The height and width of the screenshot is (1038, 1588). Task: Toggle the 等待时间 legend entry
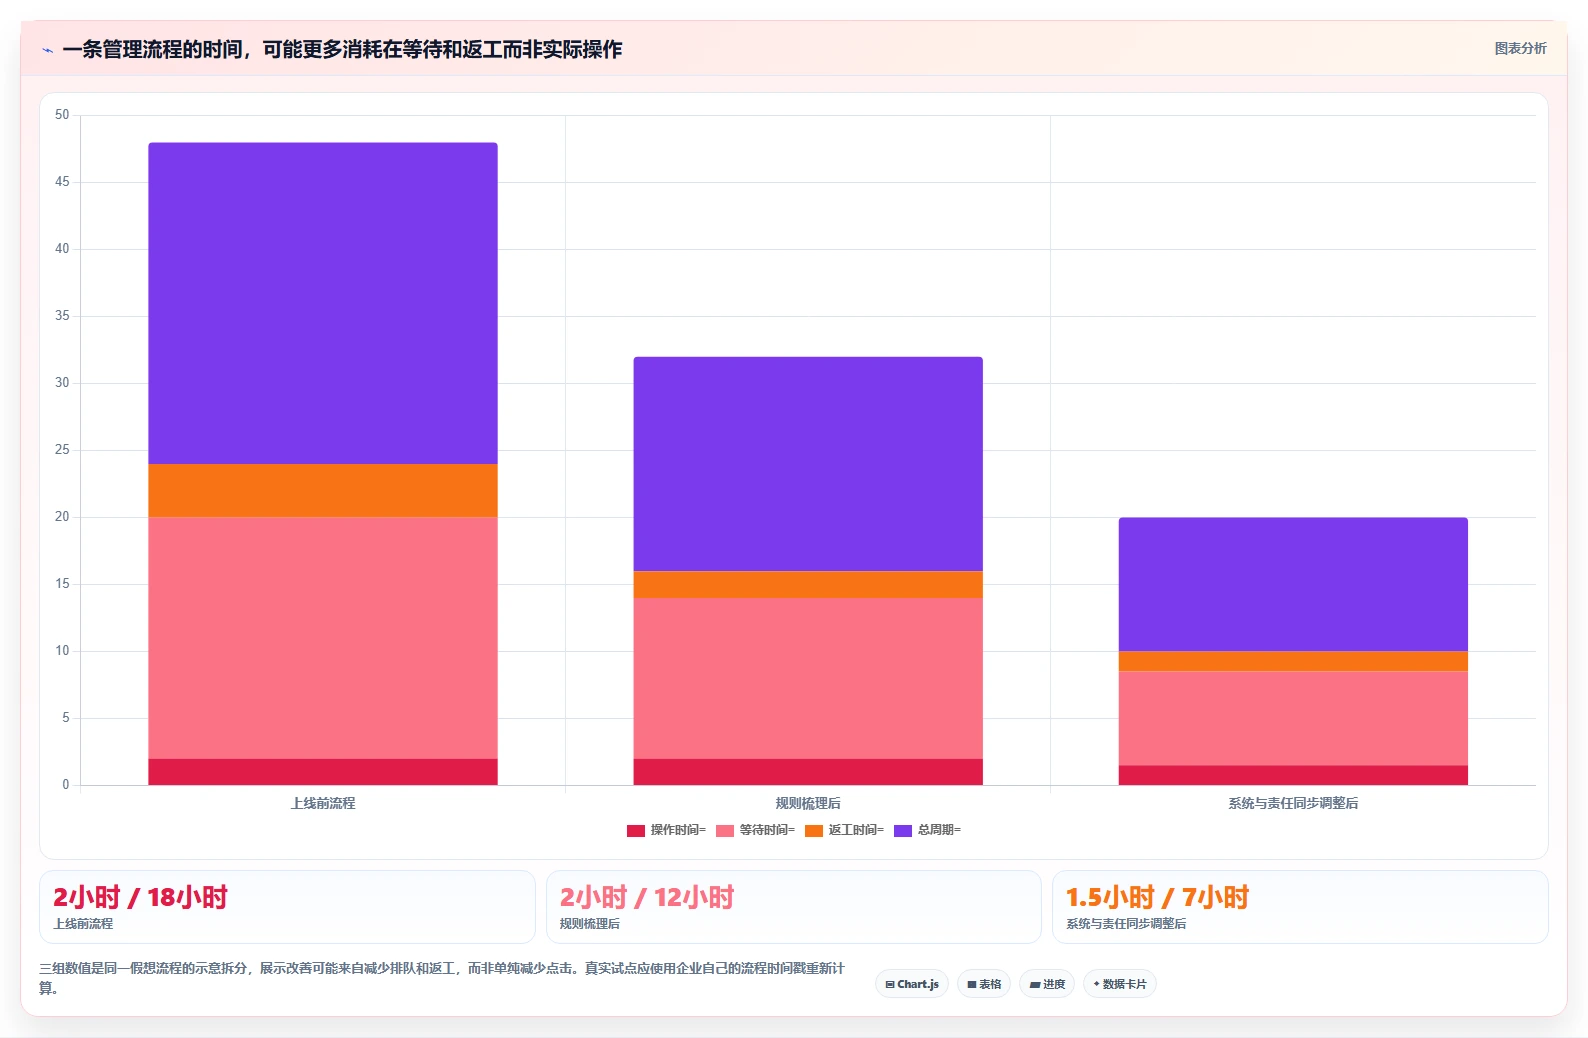pyautogui.click(x=755, y=830)
